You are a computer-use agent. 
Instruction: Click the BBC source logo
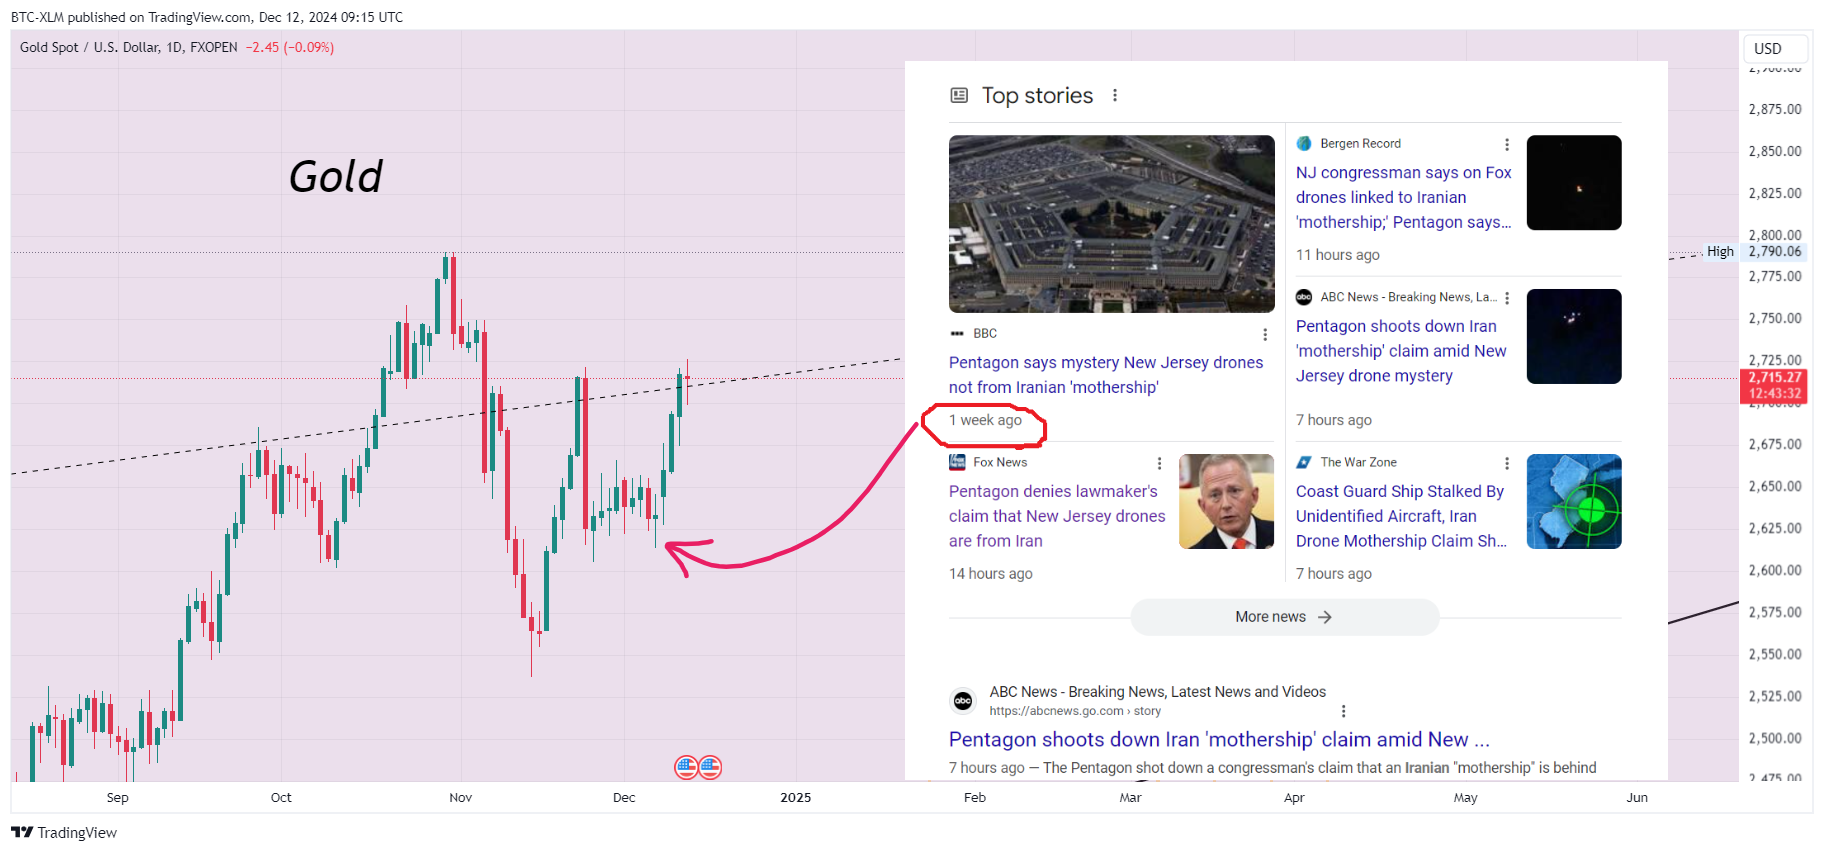click(957, 333)
